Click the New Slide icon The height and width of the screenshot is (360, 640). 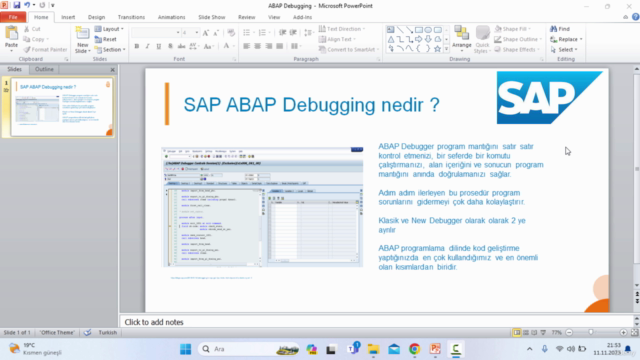82,33
